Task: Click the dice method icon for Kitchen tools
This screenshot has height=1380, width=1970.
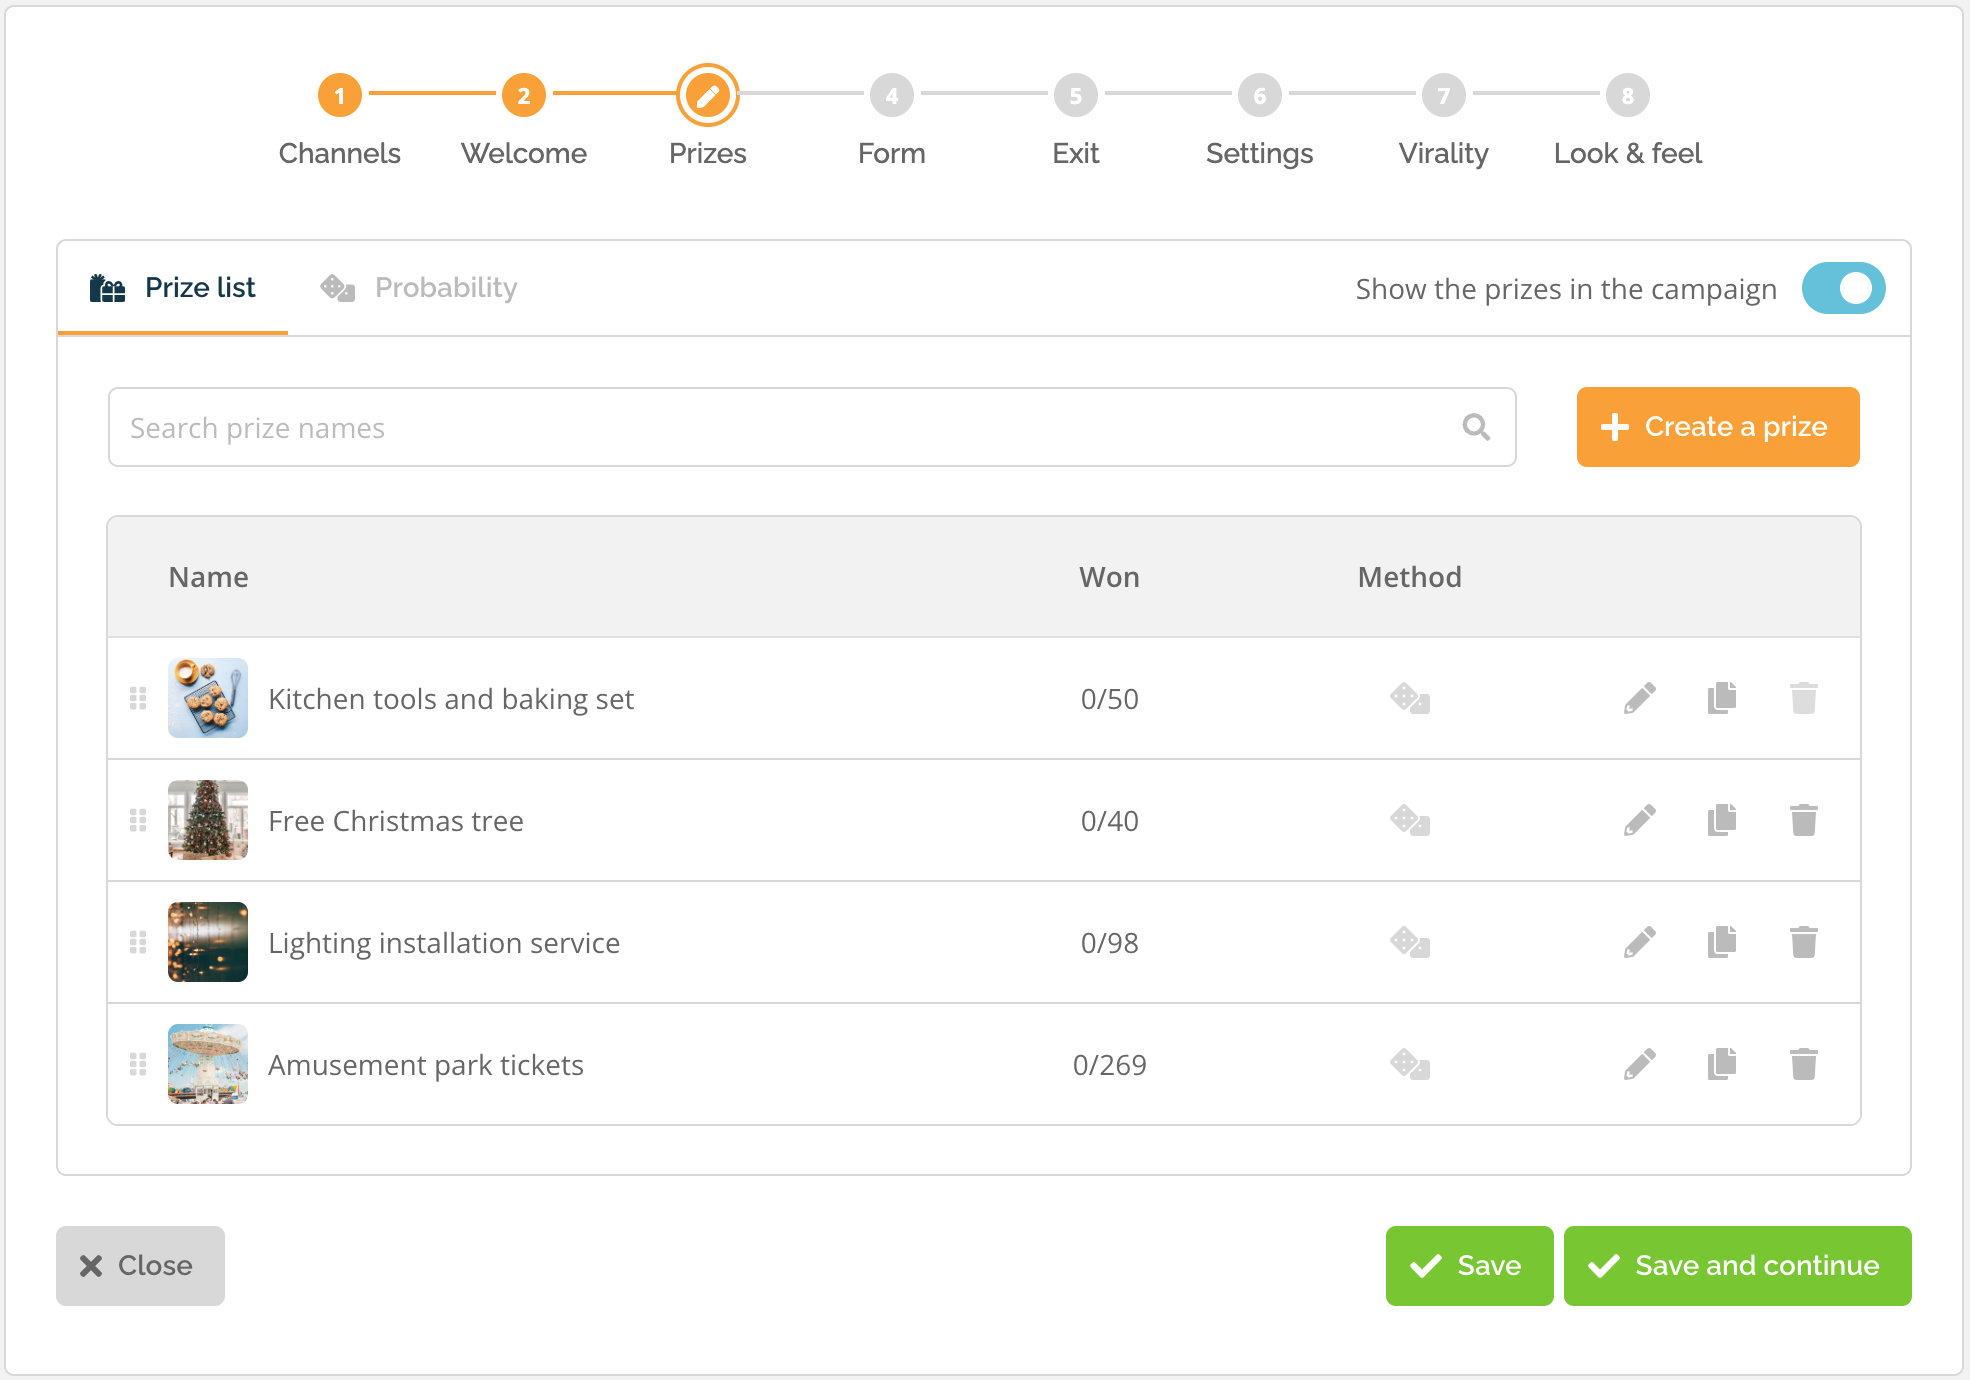Action: pyautogui.click(x=1410, y=698)
